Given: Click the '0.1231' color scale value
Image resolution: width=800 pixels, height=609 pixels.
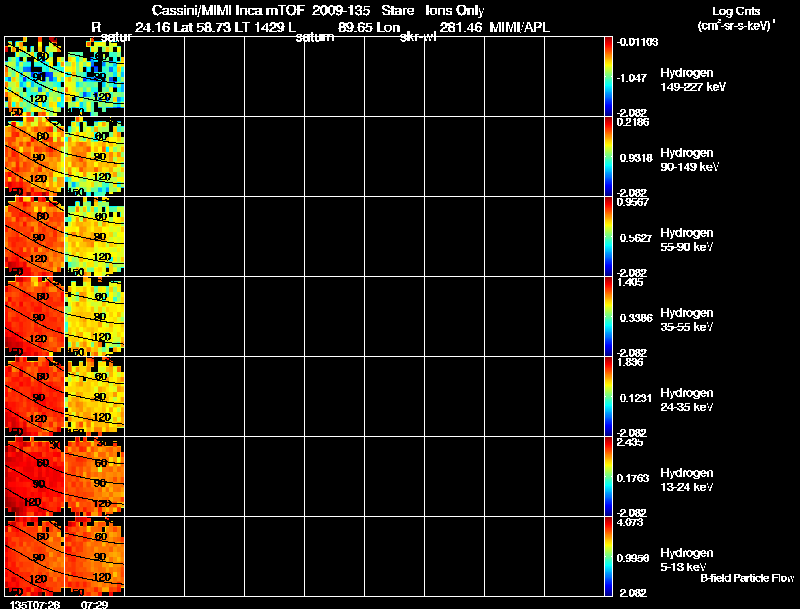Looking at the screenshot, I should click(636, 398).
